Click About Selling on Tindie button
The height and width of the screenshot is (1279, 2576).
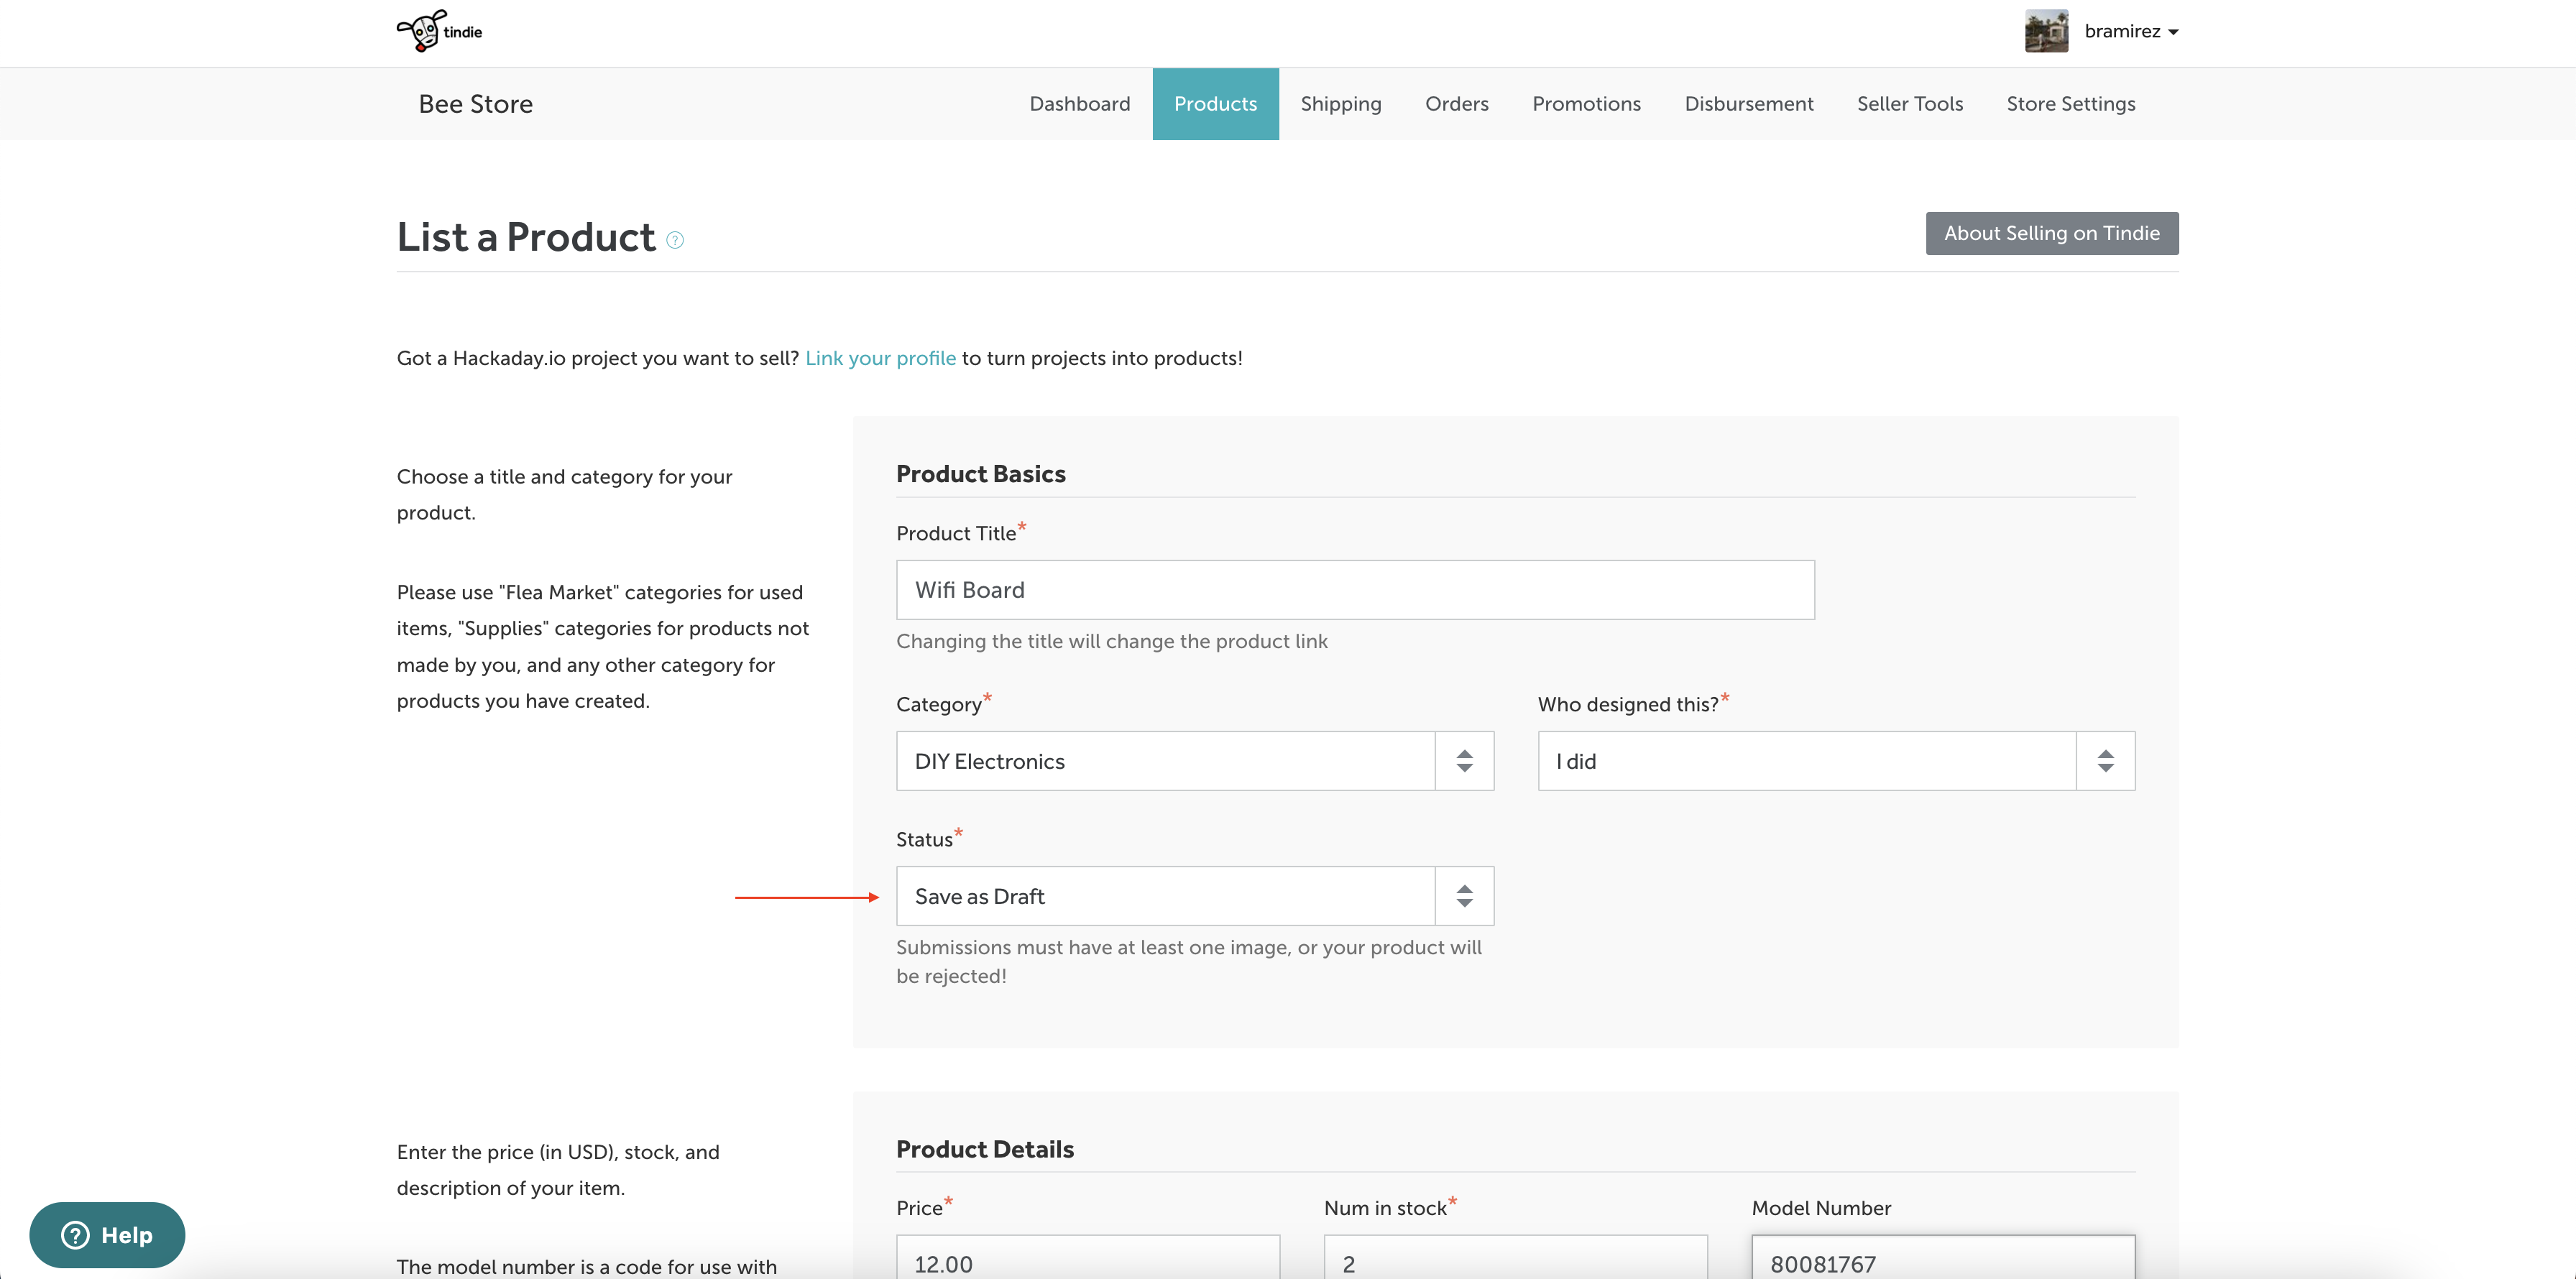[x=2051, y=233]
